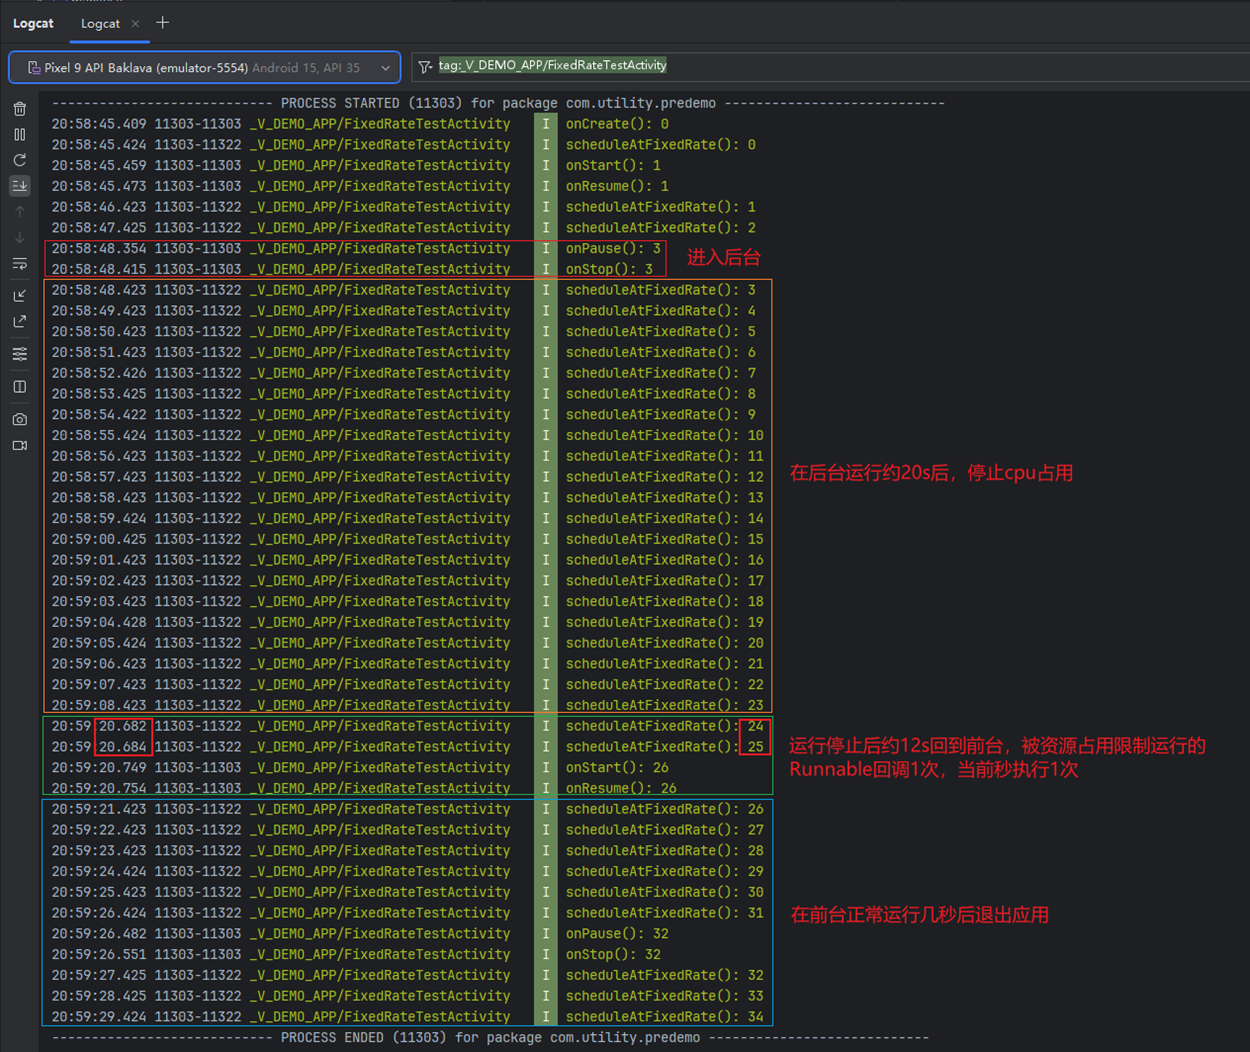
Task: Pause the Logcat output
Action: tap(20, 134)
